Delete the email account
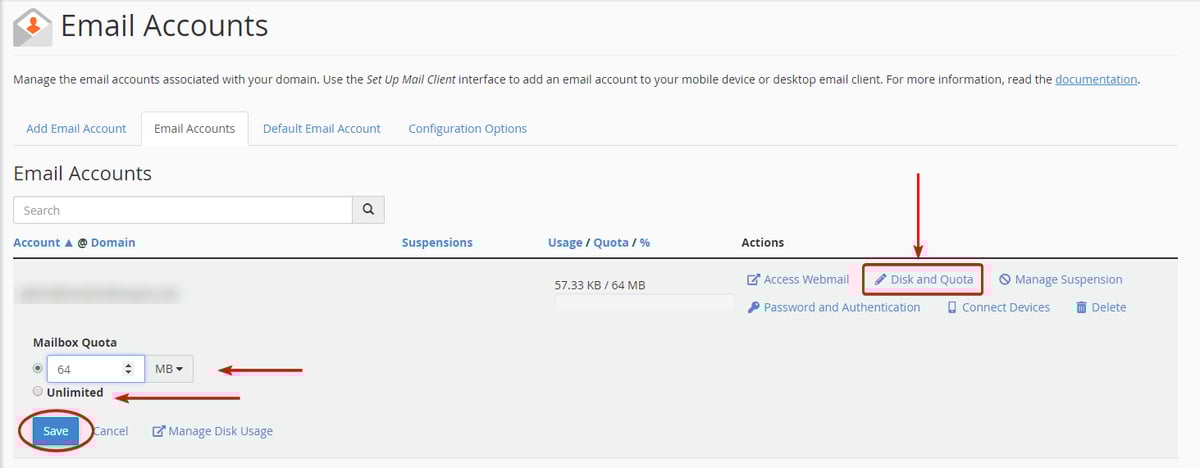1200x468 pixels. click(x=1101, y=308)
